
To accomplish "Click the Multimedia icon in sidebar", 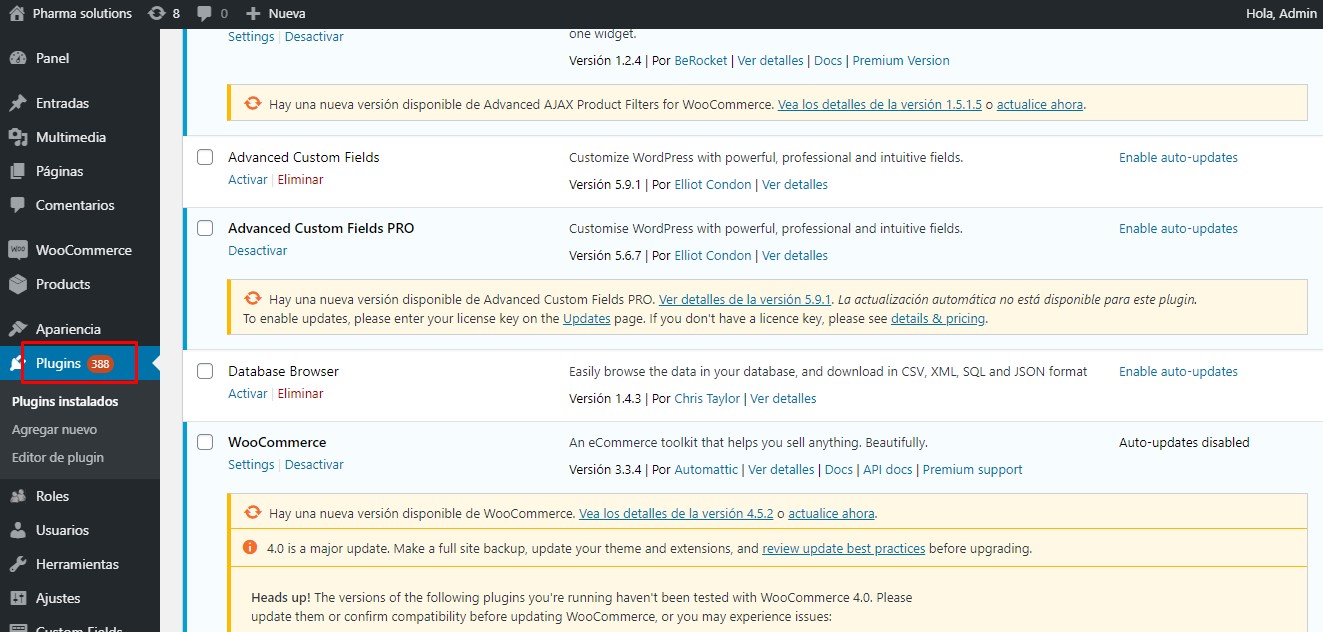I will tap(17, 137).
